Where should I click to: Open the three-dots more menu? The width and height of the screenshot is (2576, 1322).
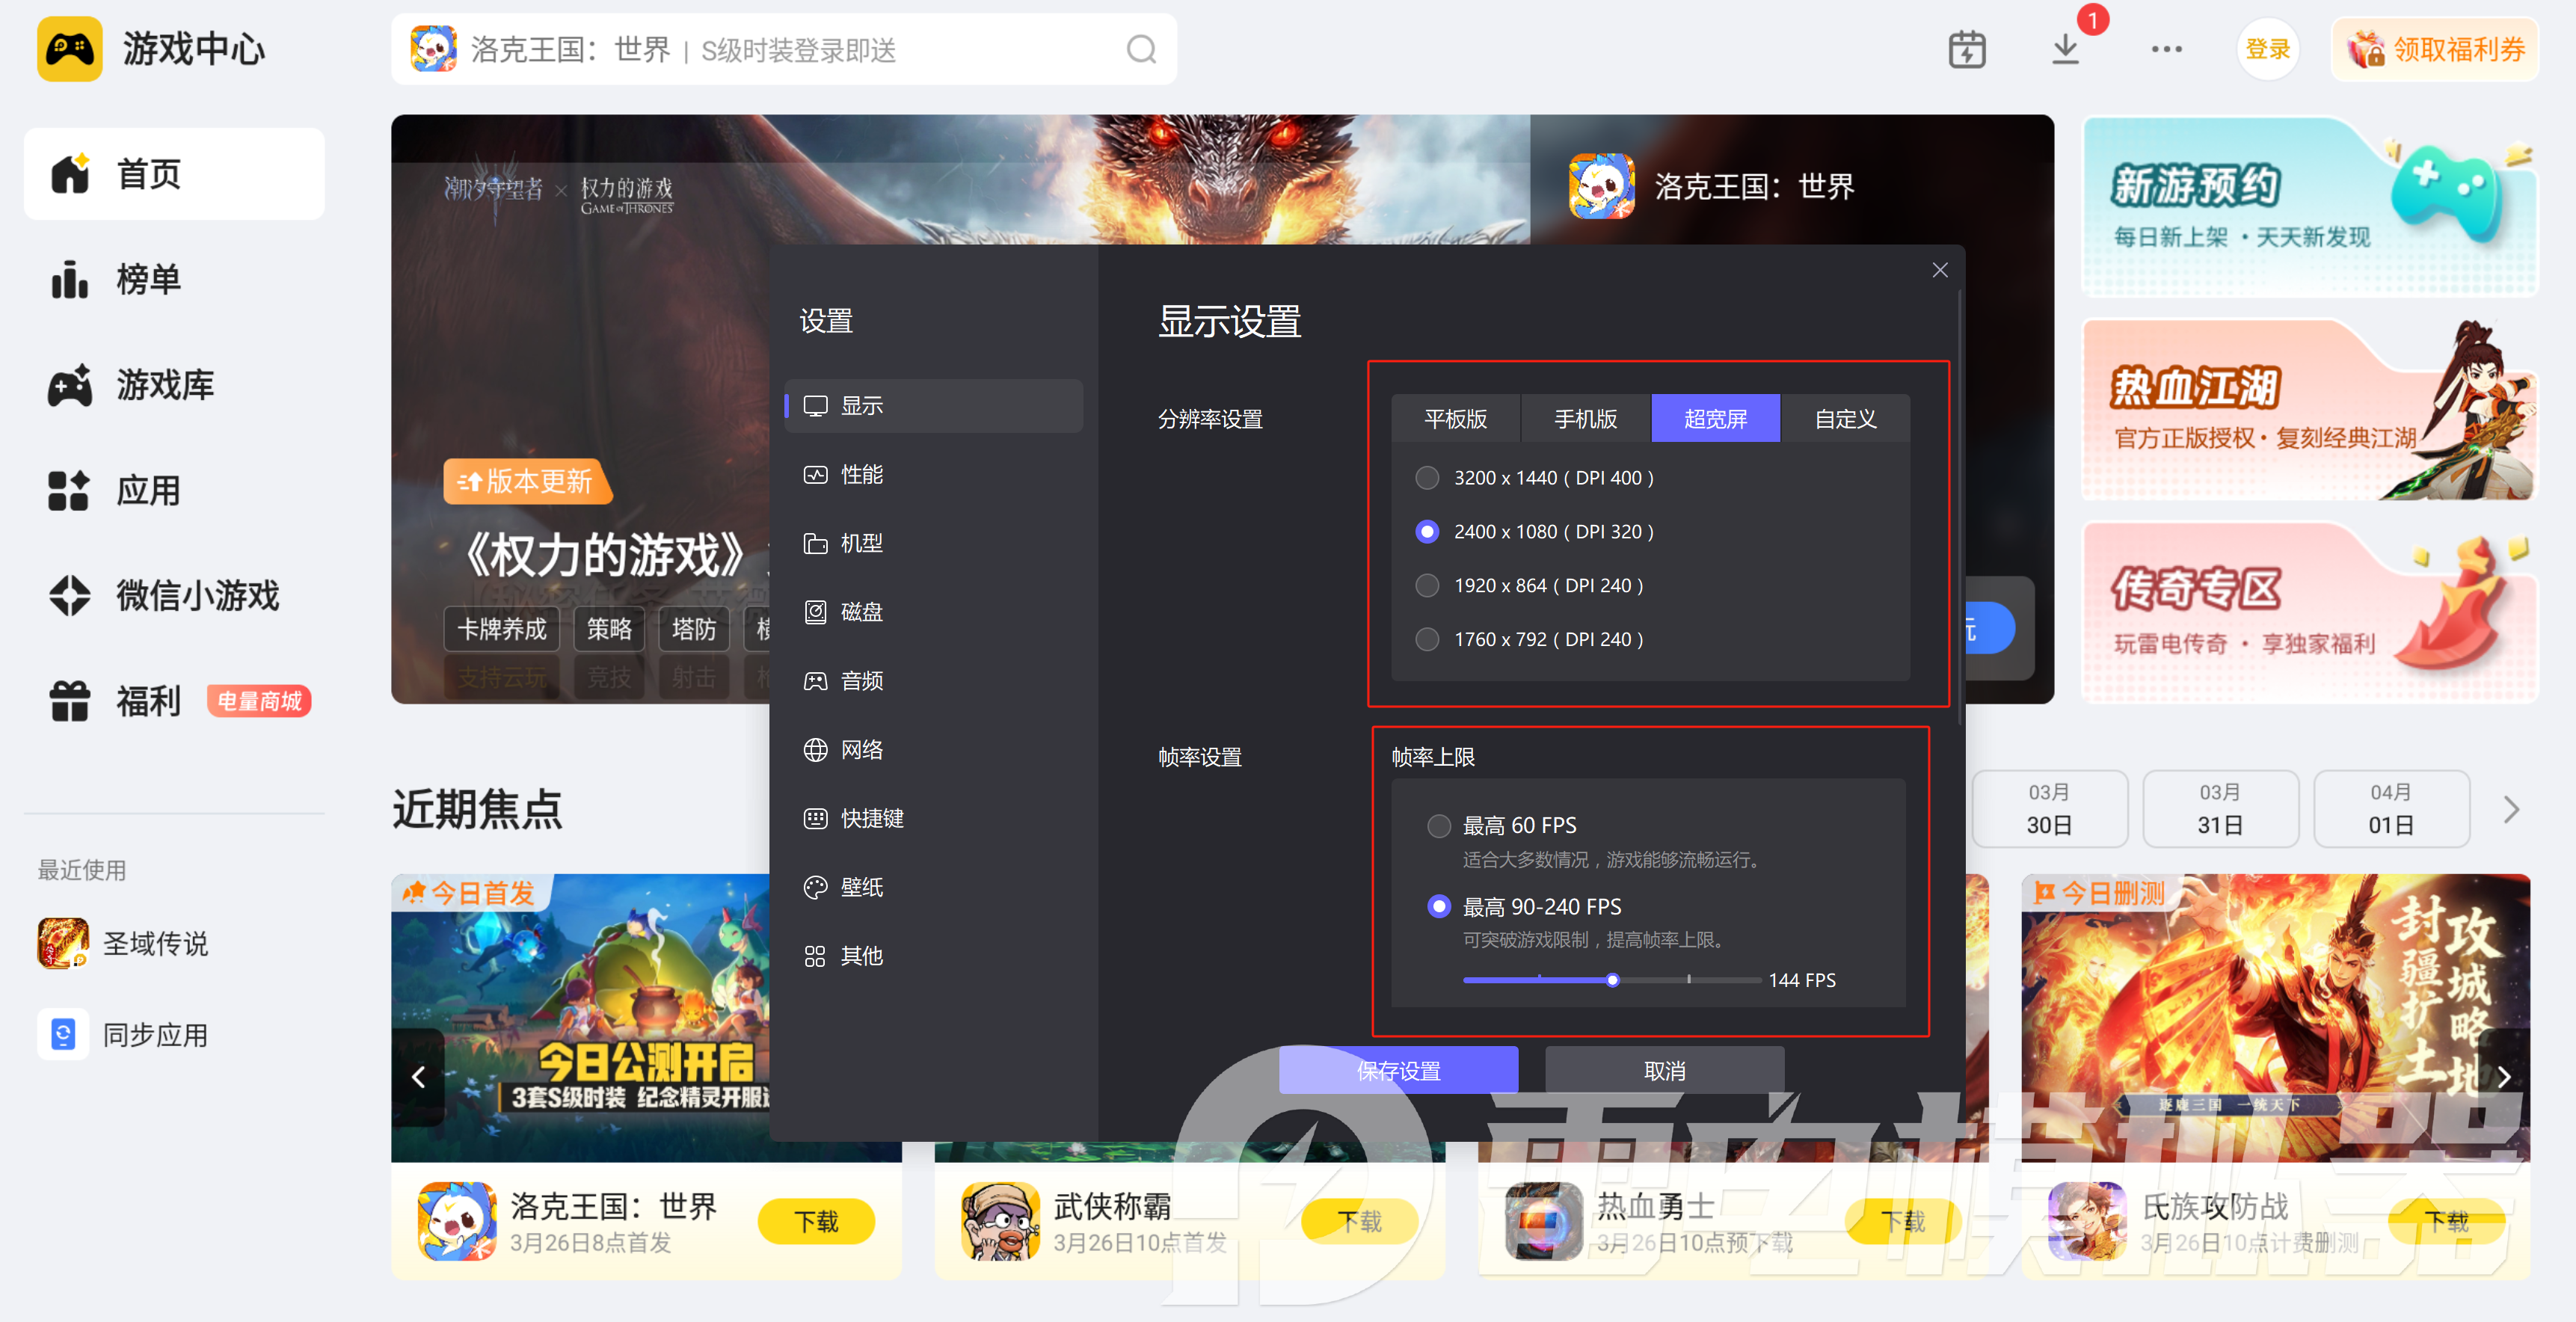coord(2166,49)
